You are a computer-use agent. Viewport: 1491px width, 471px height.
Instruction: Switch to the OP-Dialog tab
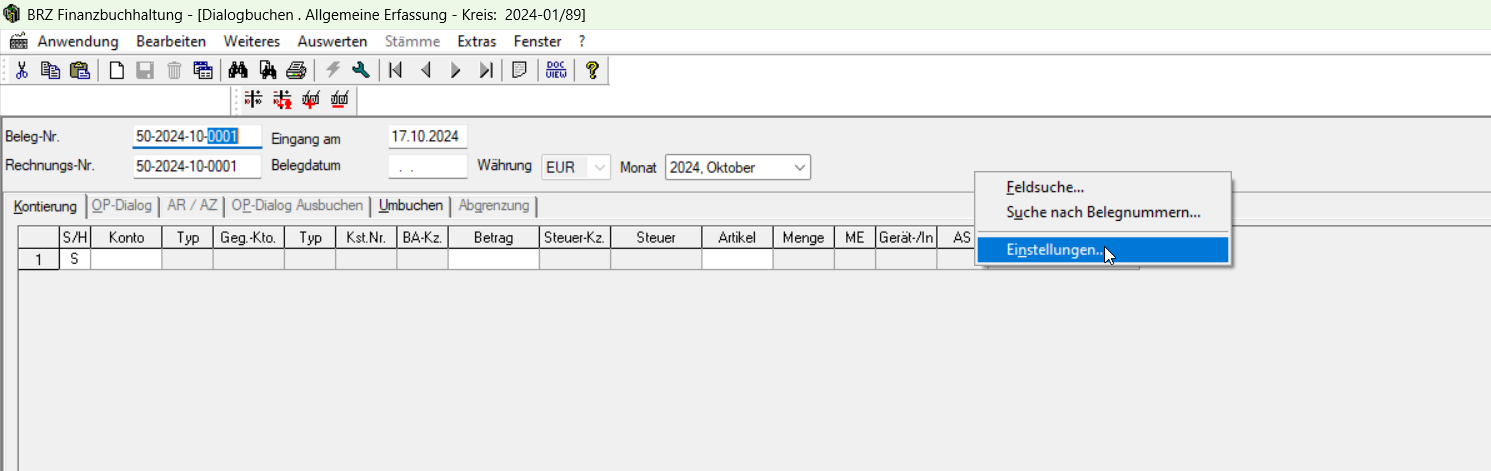122,205
